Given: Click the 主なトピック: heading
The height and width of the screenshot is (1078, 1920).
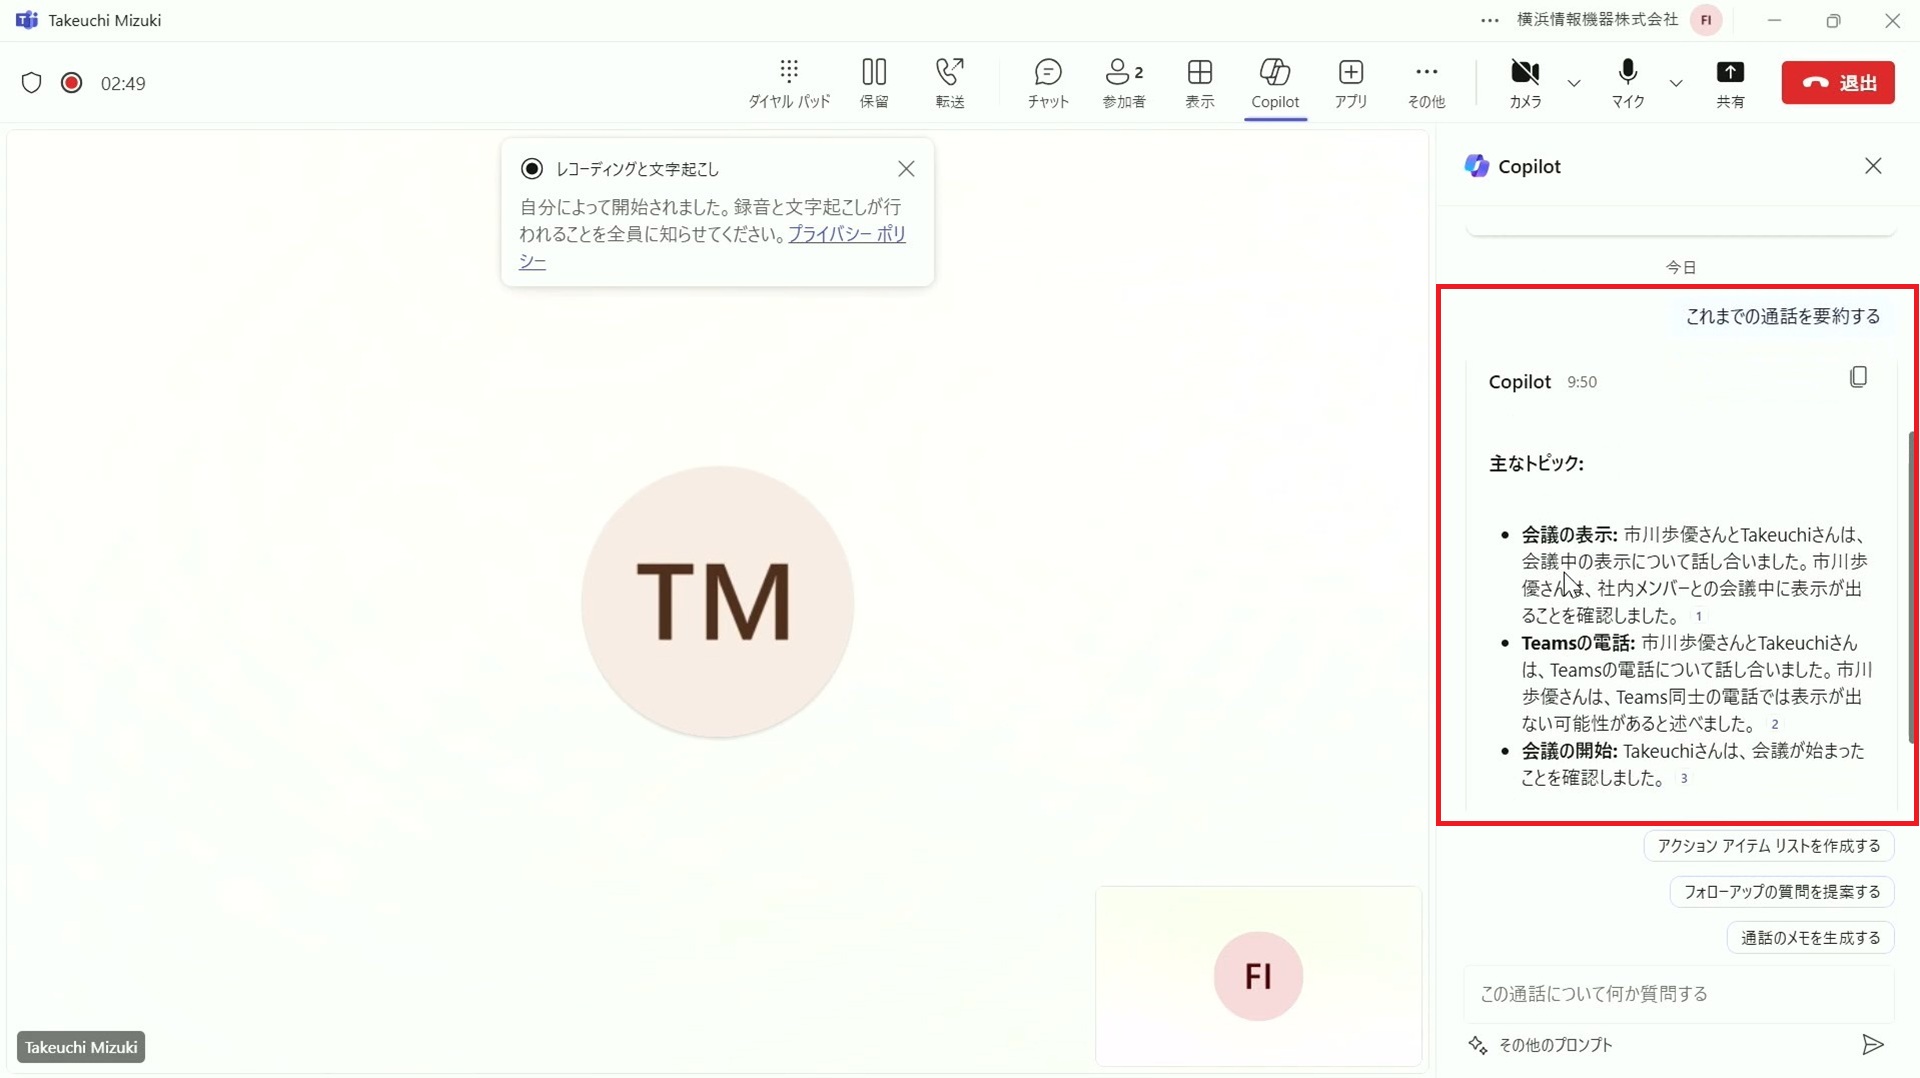Looking at the screenshot, I should [1536, 463].
